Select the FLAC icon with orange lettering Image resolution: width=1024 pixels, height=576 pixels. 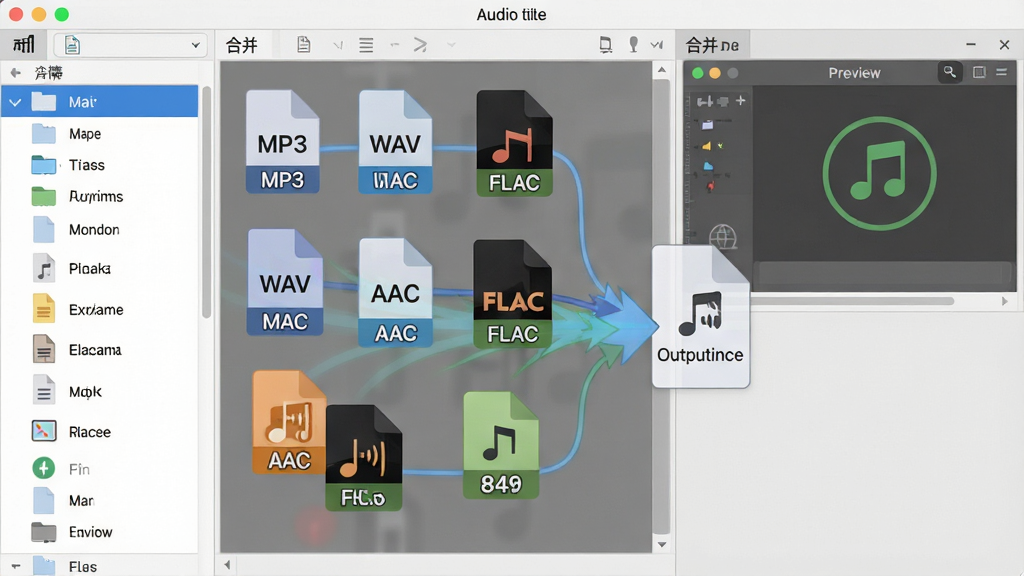coord(513,293)
